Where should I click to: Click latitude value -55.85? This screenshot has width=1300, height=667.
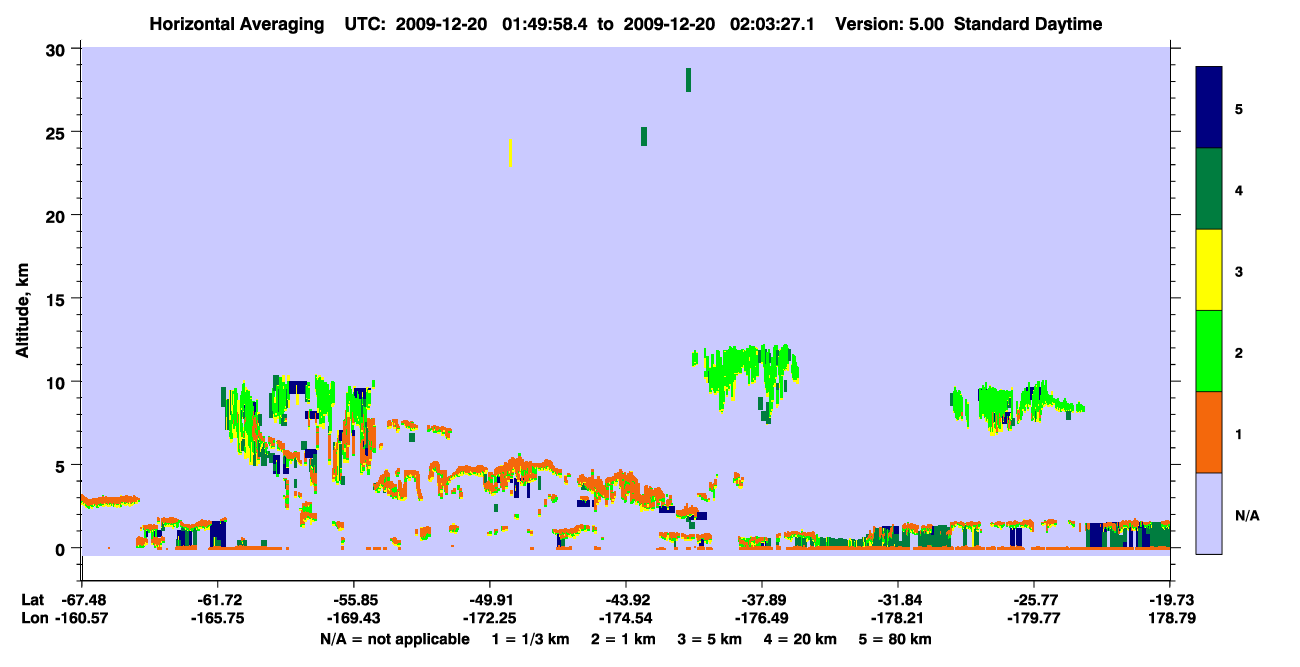pos(353,600)
